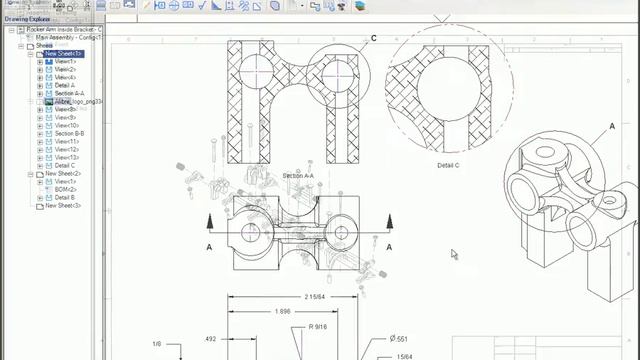
Task: Select BOM<2> under New Sheet<2>
Action: click(x=66, y=189)
